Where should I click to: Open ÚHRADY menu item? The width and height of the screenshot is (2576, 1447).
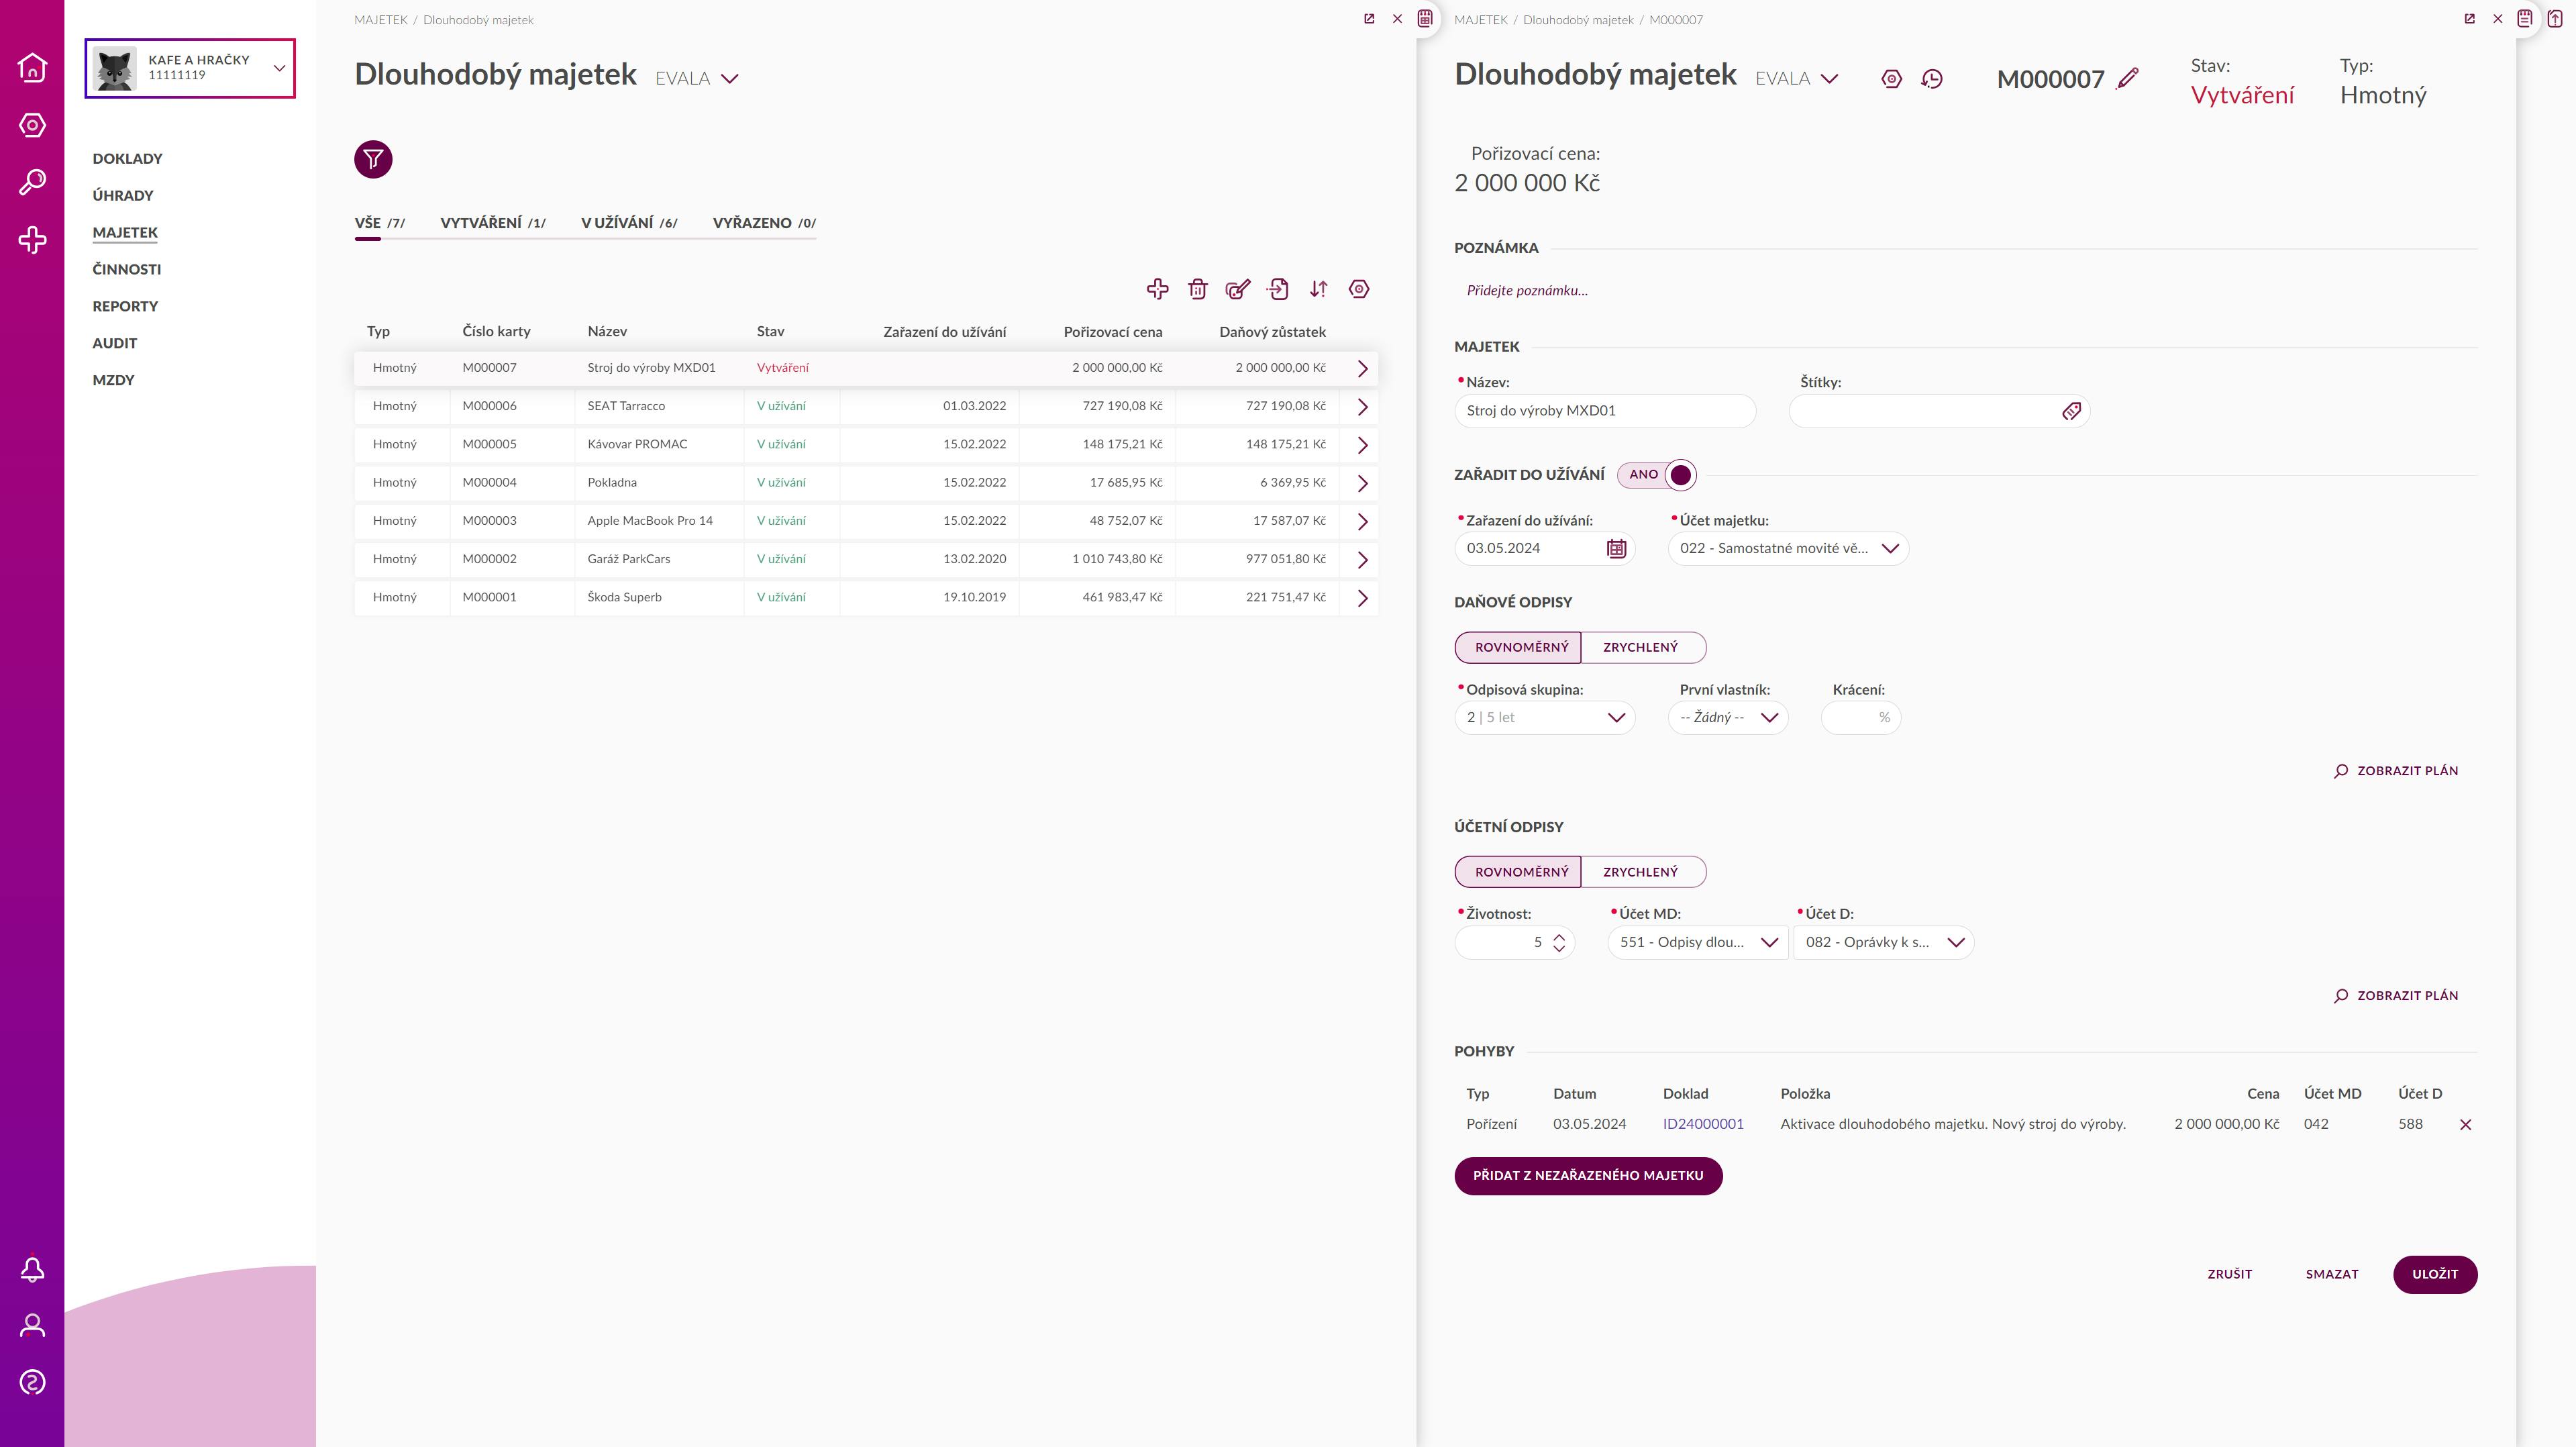pyautogui.click(x=123, y=195)
